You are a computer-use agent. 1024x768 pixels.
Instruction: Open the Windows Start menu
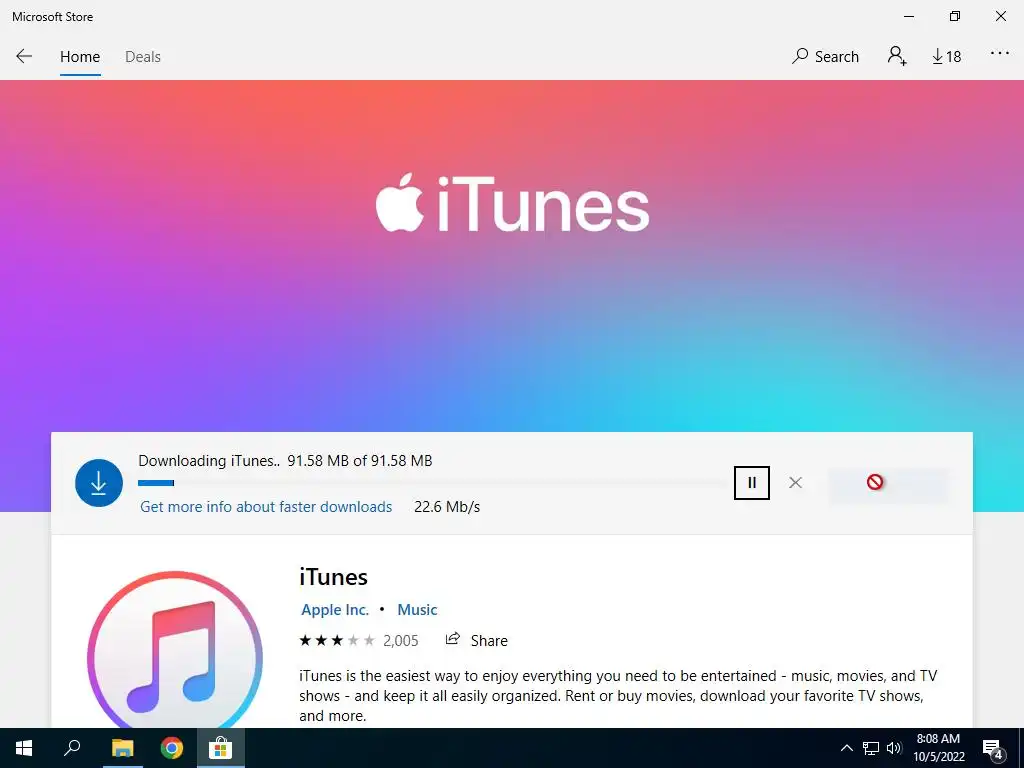(24, 748)
